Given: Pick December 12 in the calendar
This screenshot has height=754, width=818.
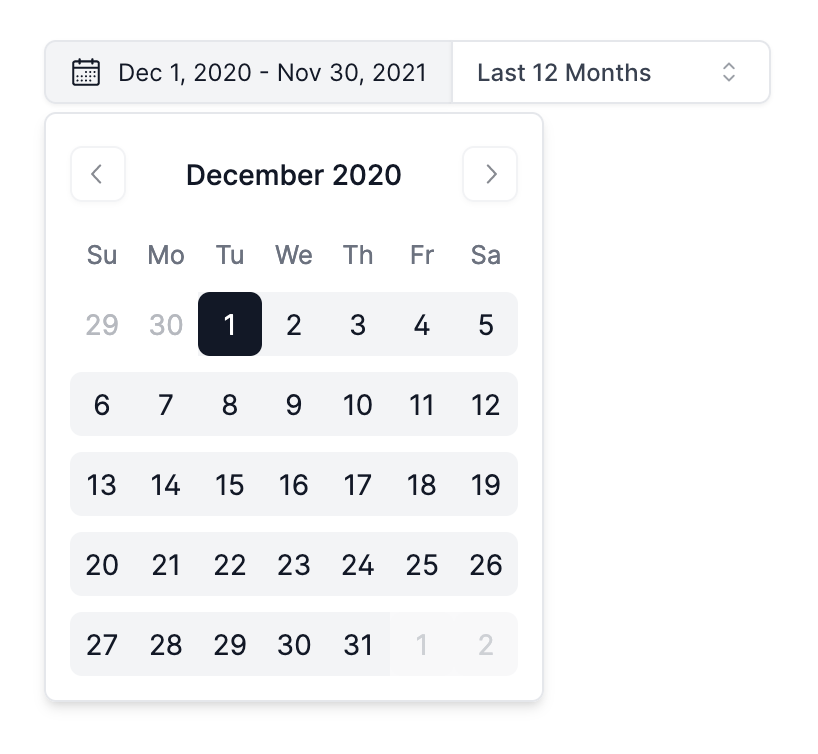Looking at the screenshot, I should tap(486, 405).
